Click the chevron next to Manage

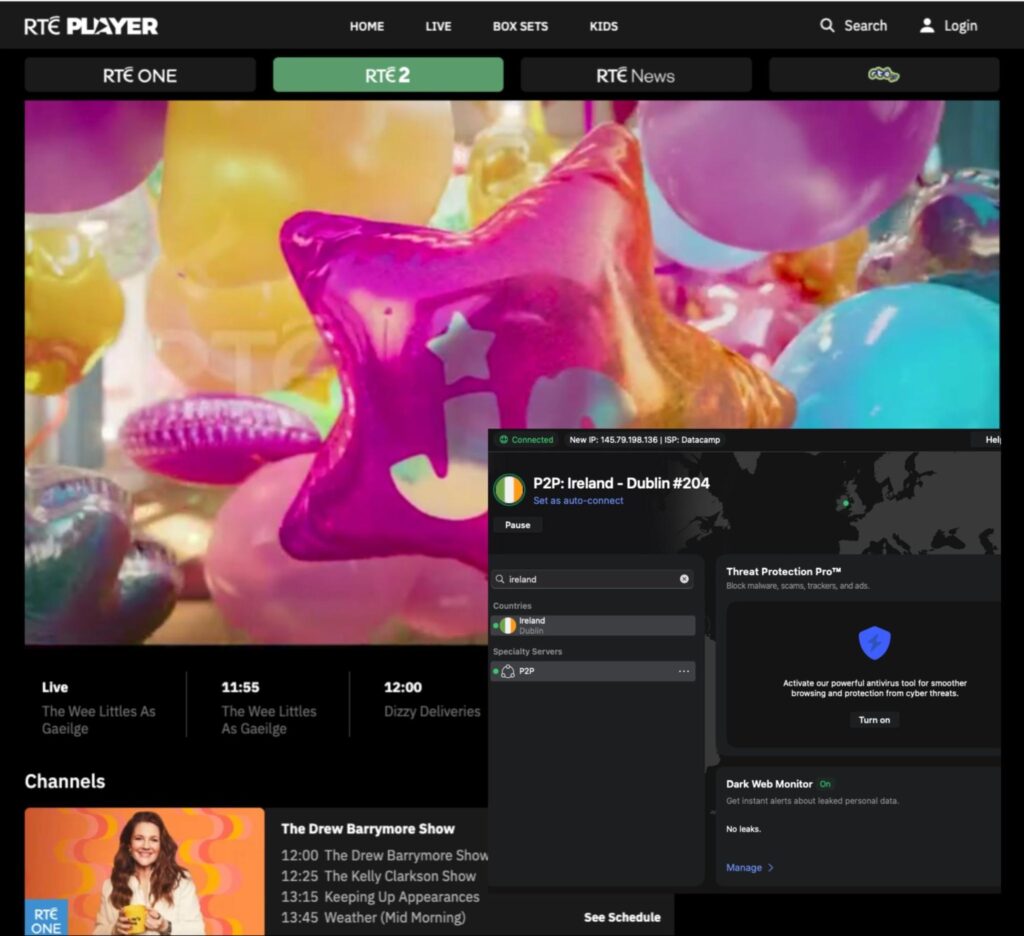click(771, 867)
